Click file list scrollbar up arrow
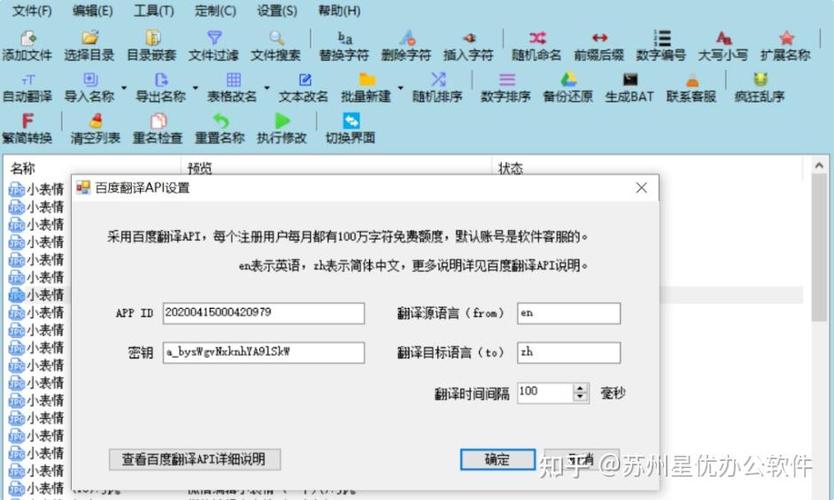 click(819, 166)
